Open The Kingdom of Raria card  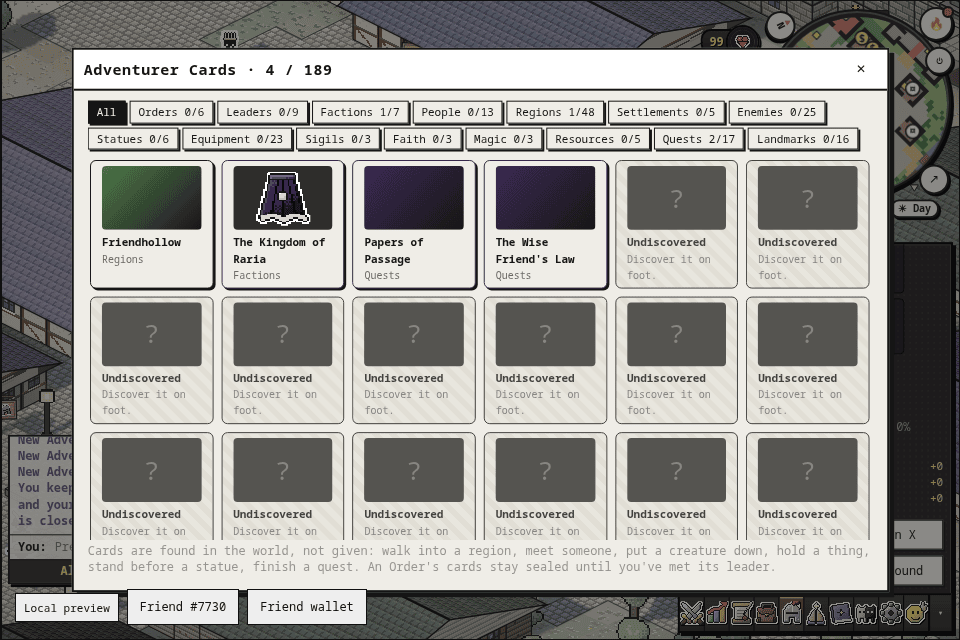(x=283, y=224)
